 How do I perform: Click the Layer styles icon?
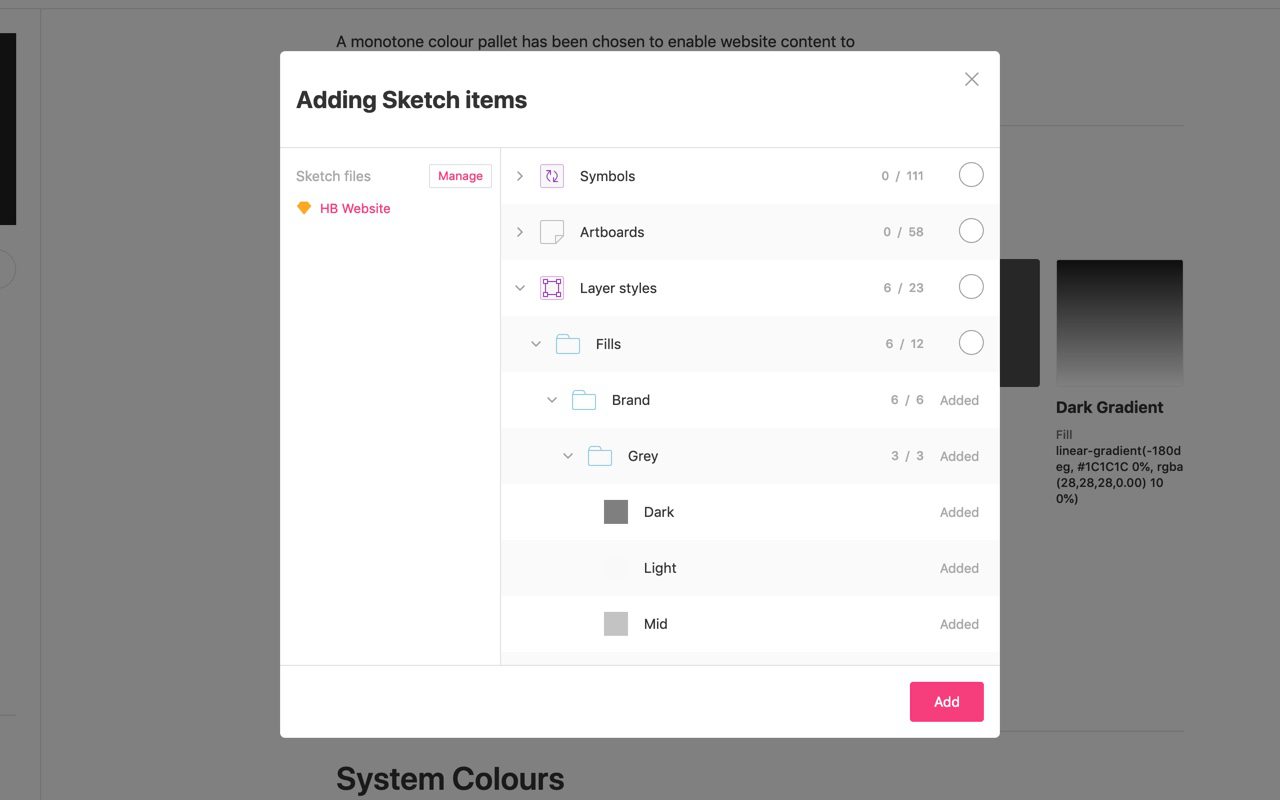pyautogui.click(x=551, y=287)
